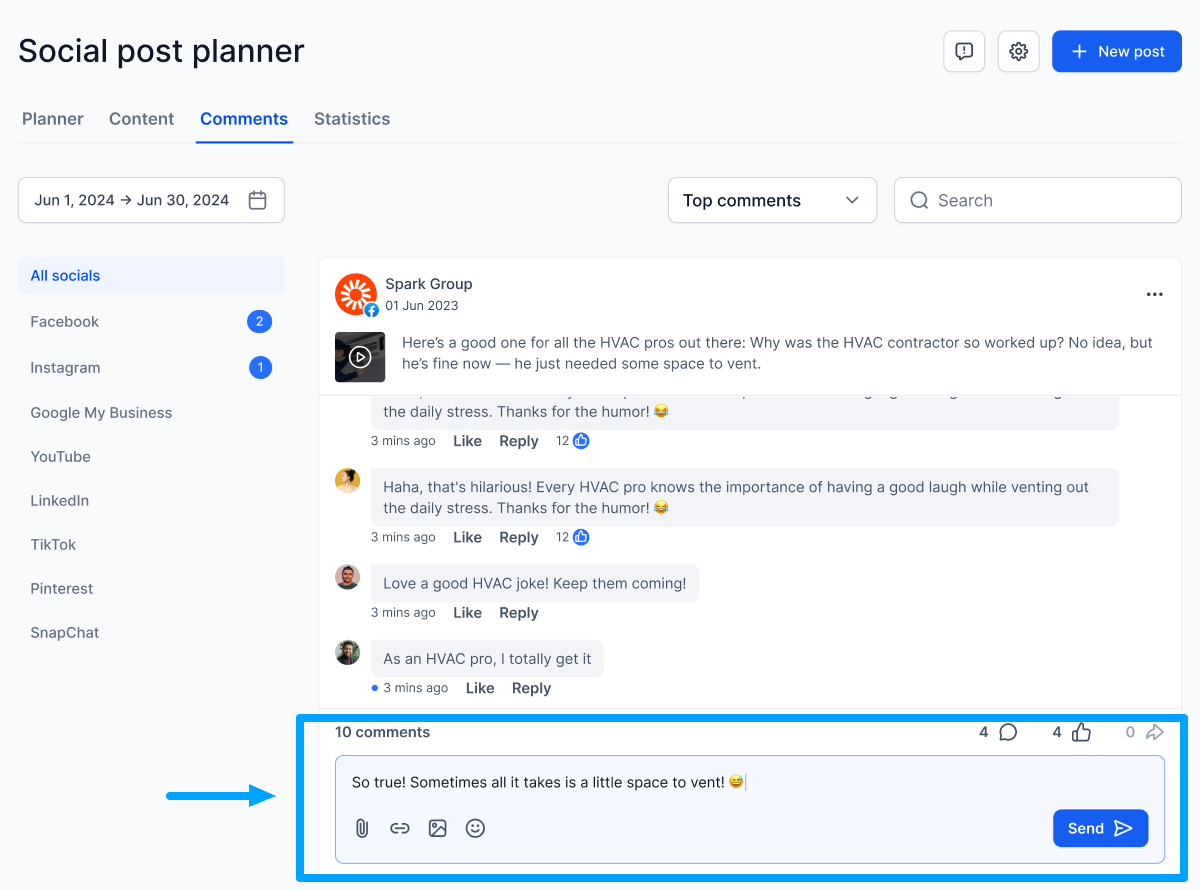Image resolution: width=1200 pixels, height=890 pixels.
Task: Expand the Top comments dropdown
Action: pyautogui.click(x=771, y=200)
